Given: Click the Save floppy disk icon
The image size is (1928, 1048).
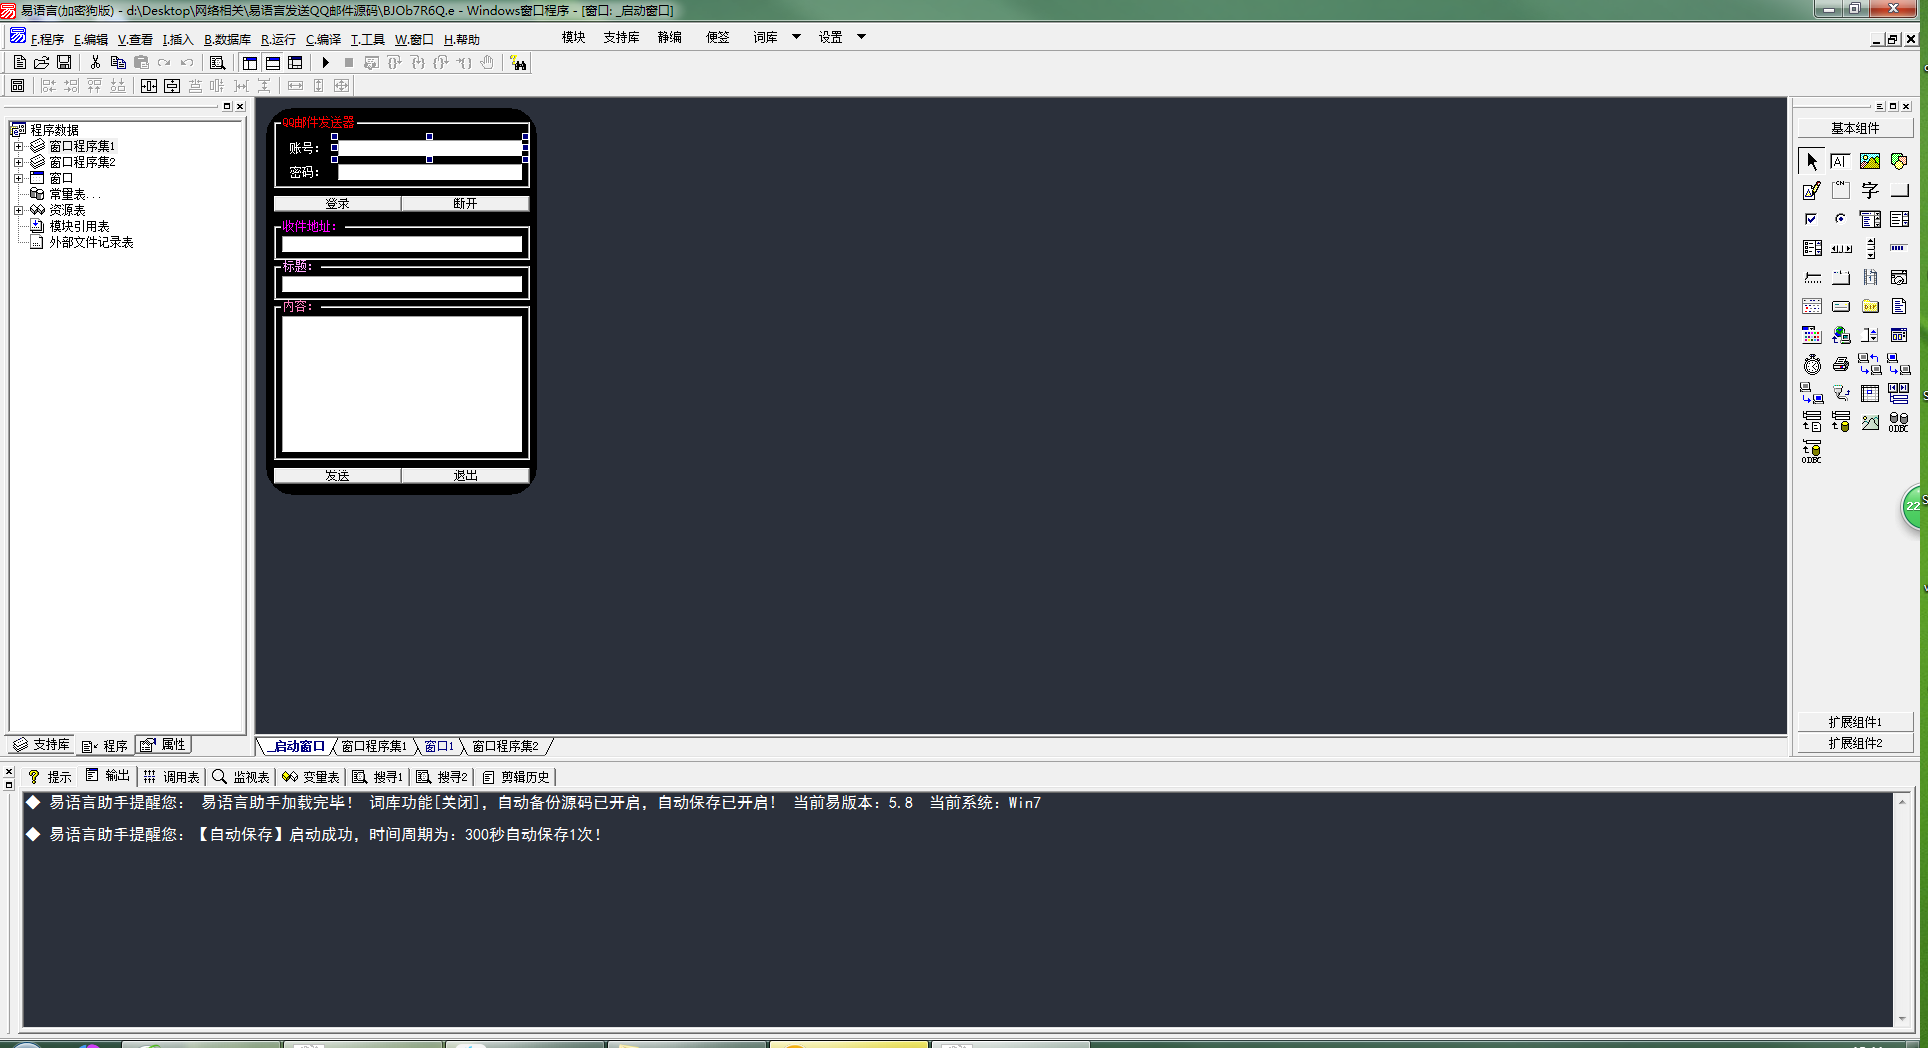Looking at the screenshot, I should [x=64, y=62].
